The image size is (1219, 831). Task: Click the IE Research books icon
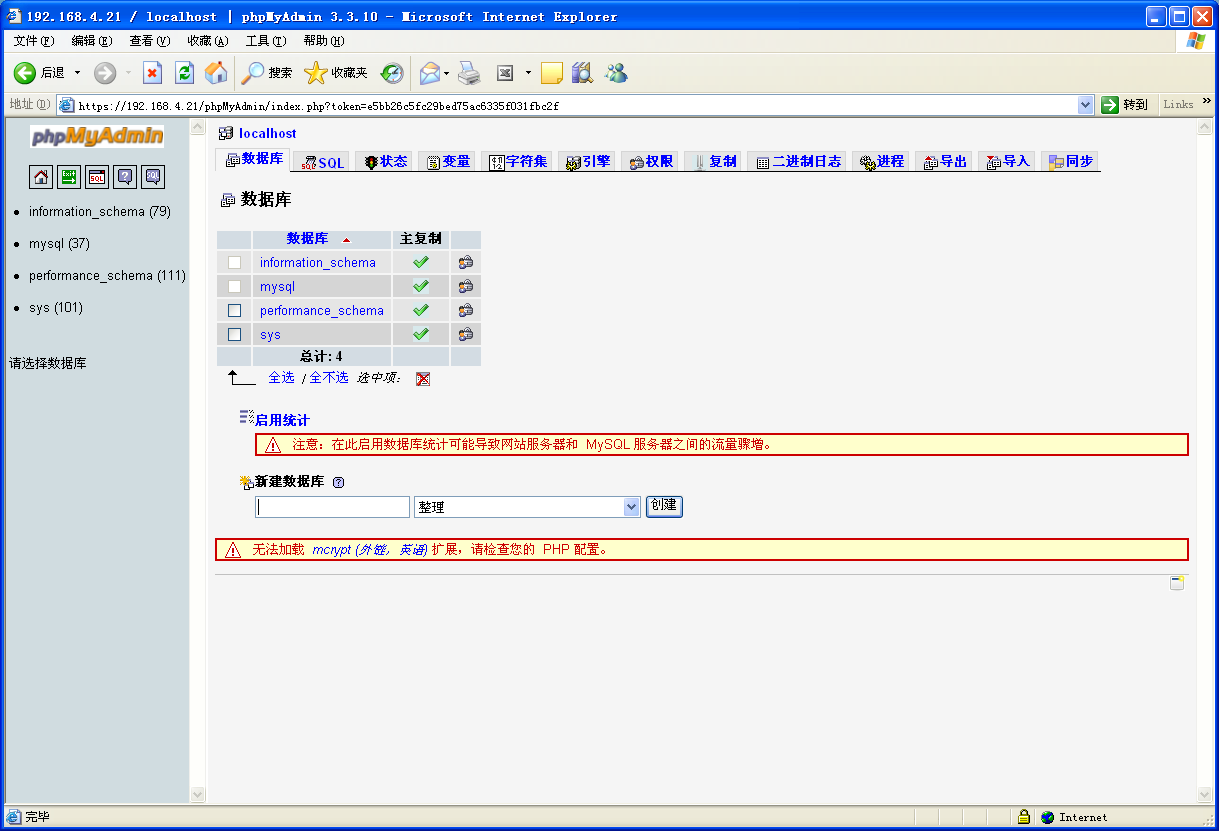click(x=583, y=73)
